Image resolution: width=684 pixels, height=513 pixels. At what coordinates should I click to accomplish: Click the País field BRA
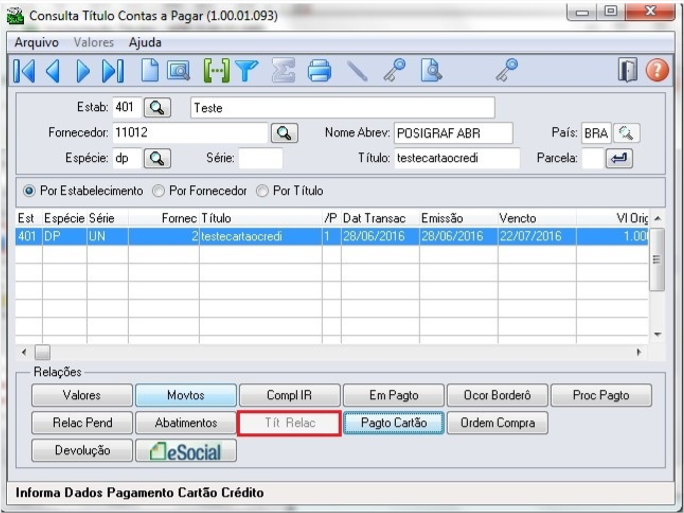(x=596, y=133)
